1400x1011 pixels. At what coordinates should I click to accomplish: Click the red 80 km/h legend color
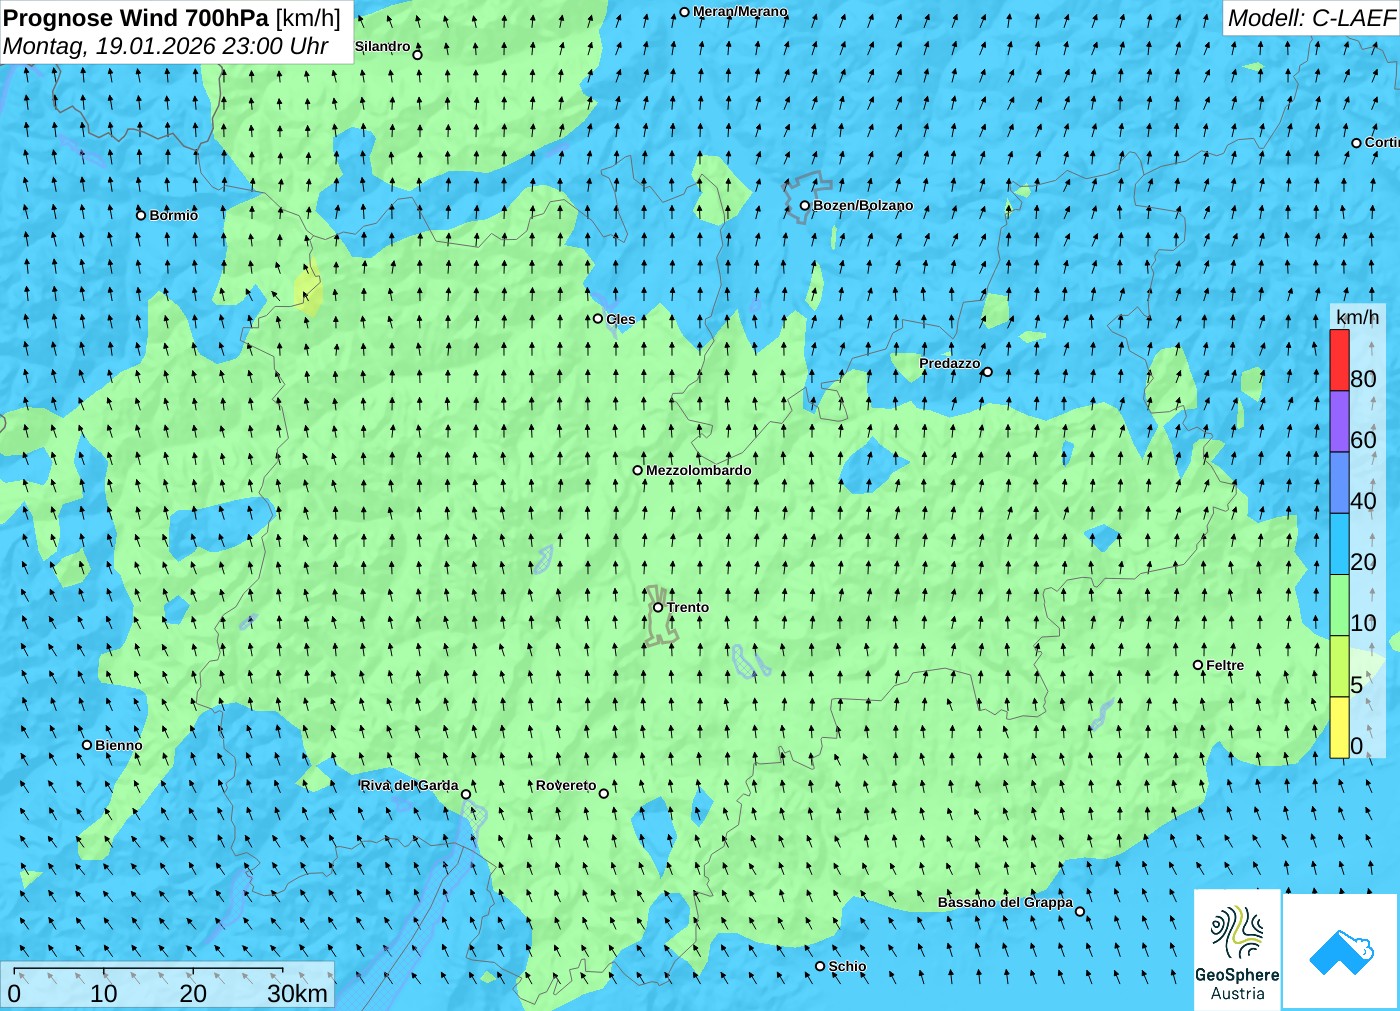(1339, 360)
